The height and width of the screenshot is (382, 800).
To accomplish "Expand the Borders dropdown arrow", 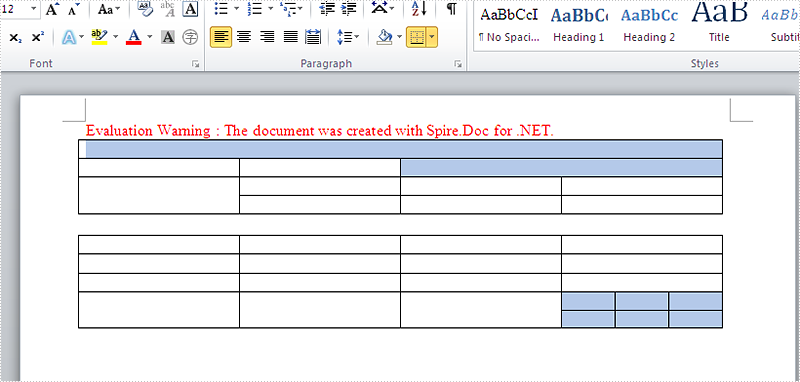I will click(x=432, y=37).
